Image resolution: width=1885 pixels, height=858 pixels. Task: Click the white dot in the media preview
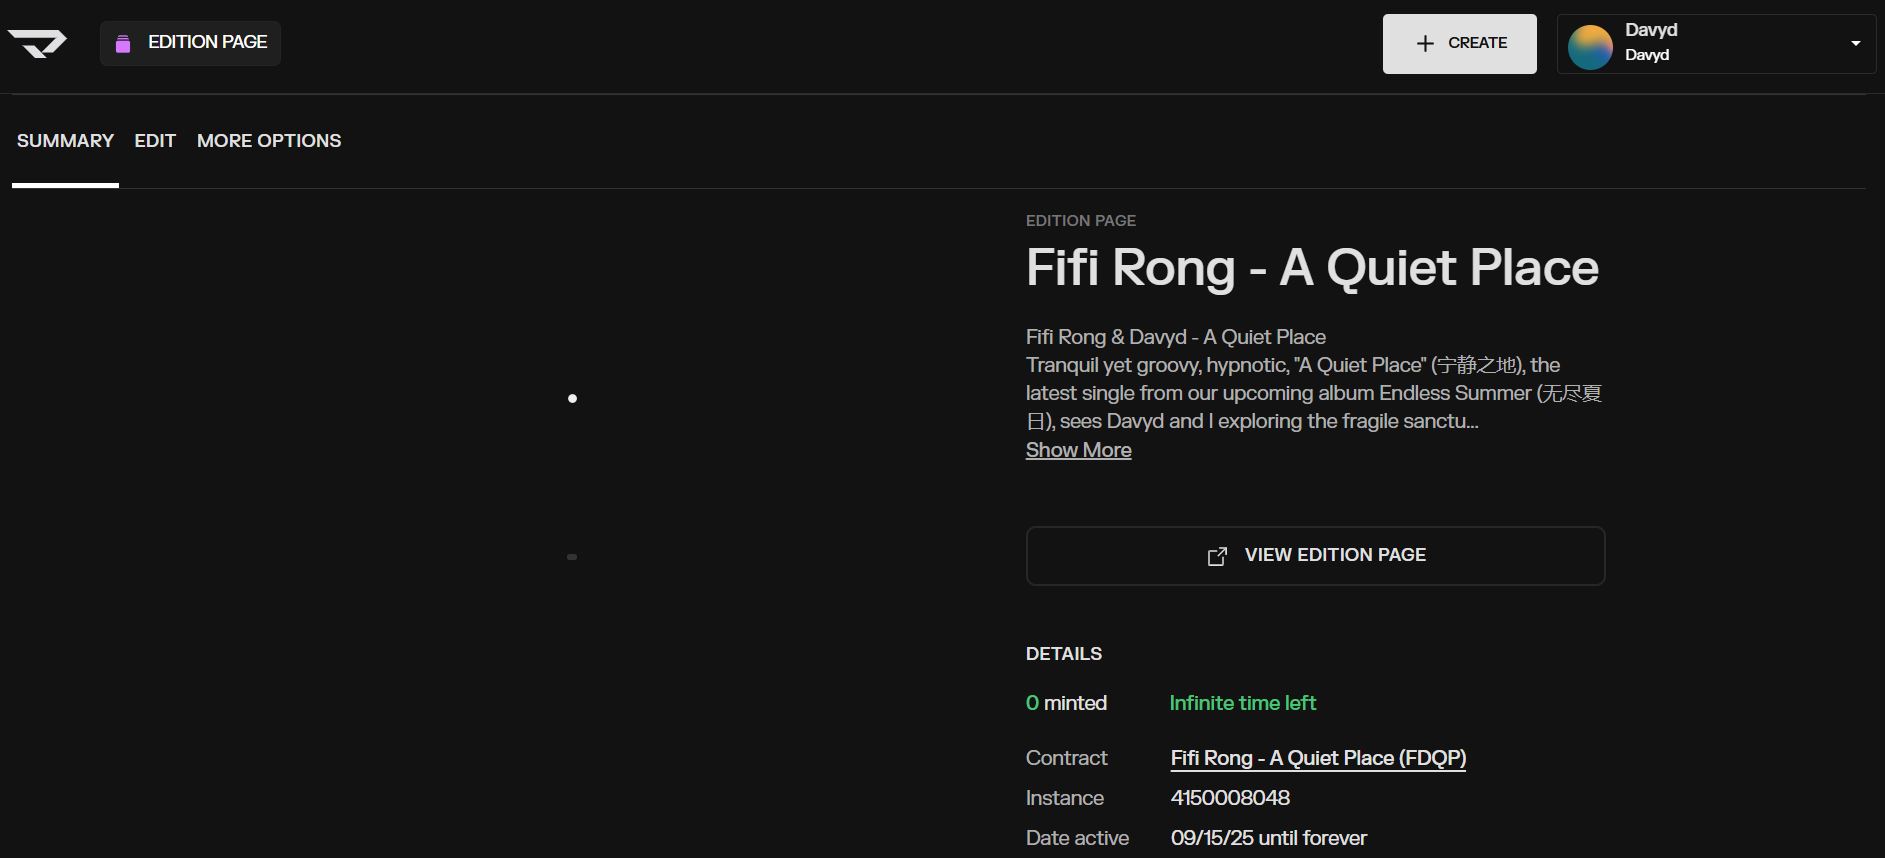pyautogui.click(x=572, y=398)
